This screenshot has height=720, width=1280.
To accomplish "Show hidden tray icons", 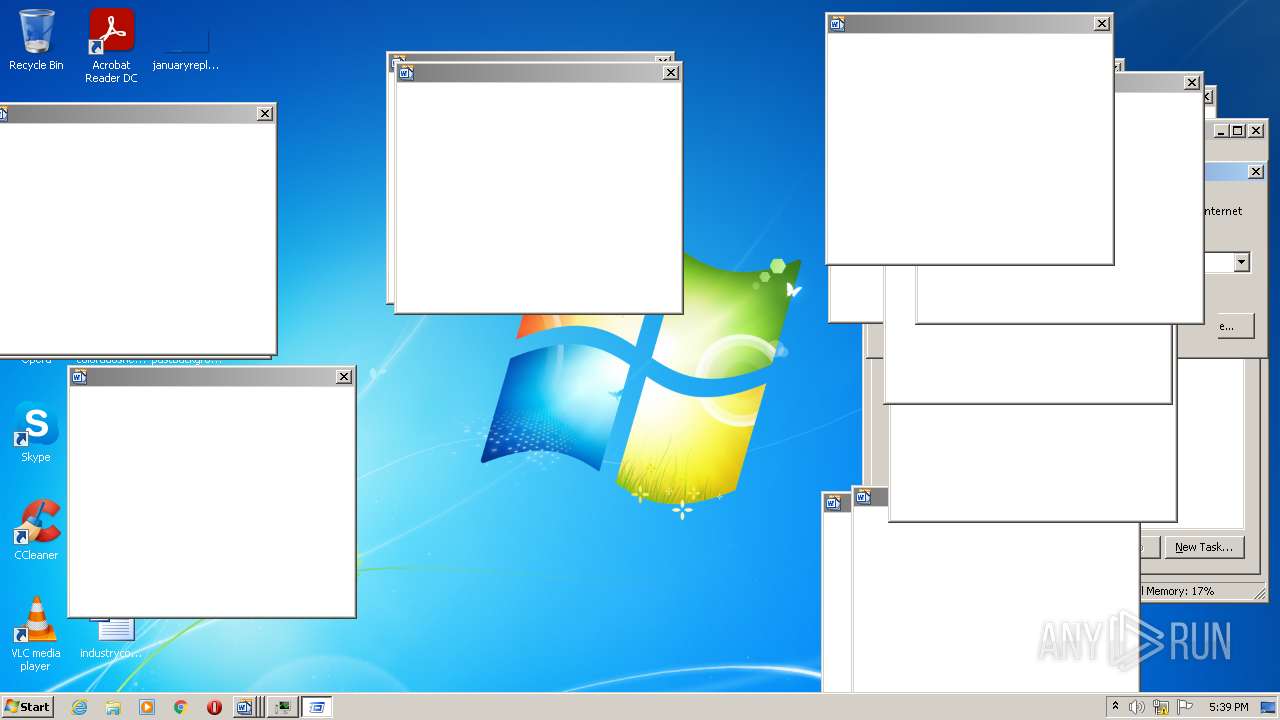I will coord(1116,707).
